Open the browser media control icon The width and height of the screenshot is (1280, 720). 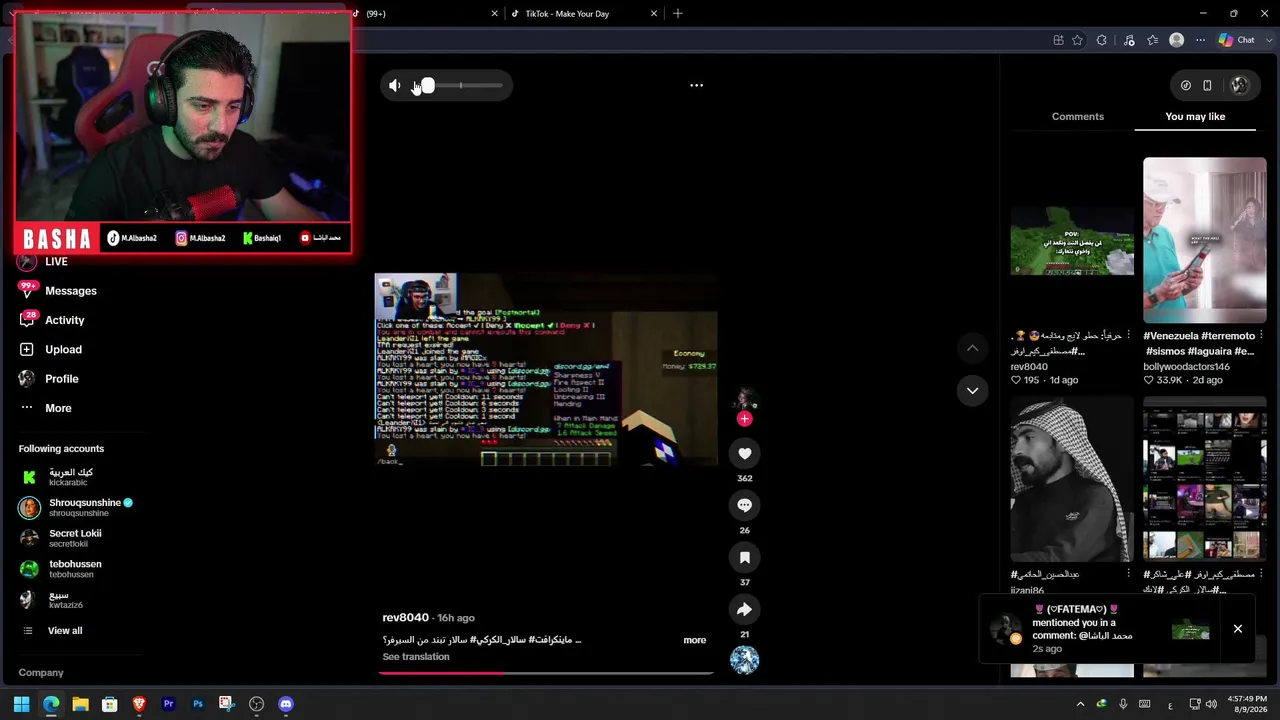[x=1129, y=41]
